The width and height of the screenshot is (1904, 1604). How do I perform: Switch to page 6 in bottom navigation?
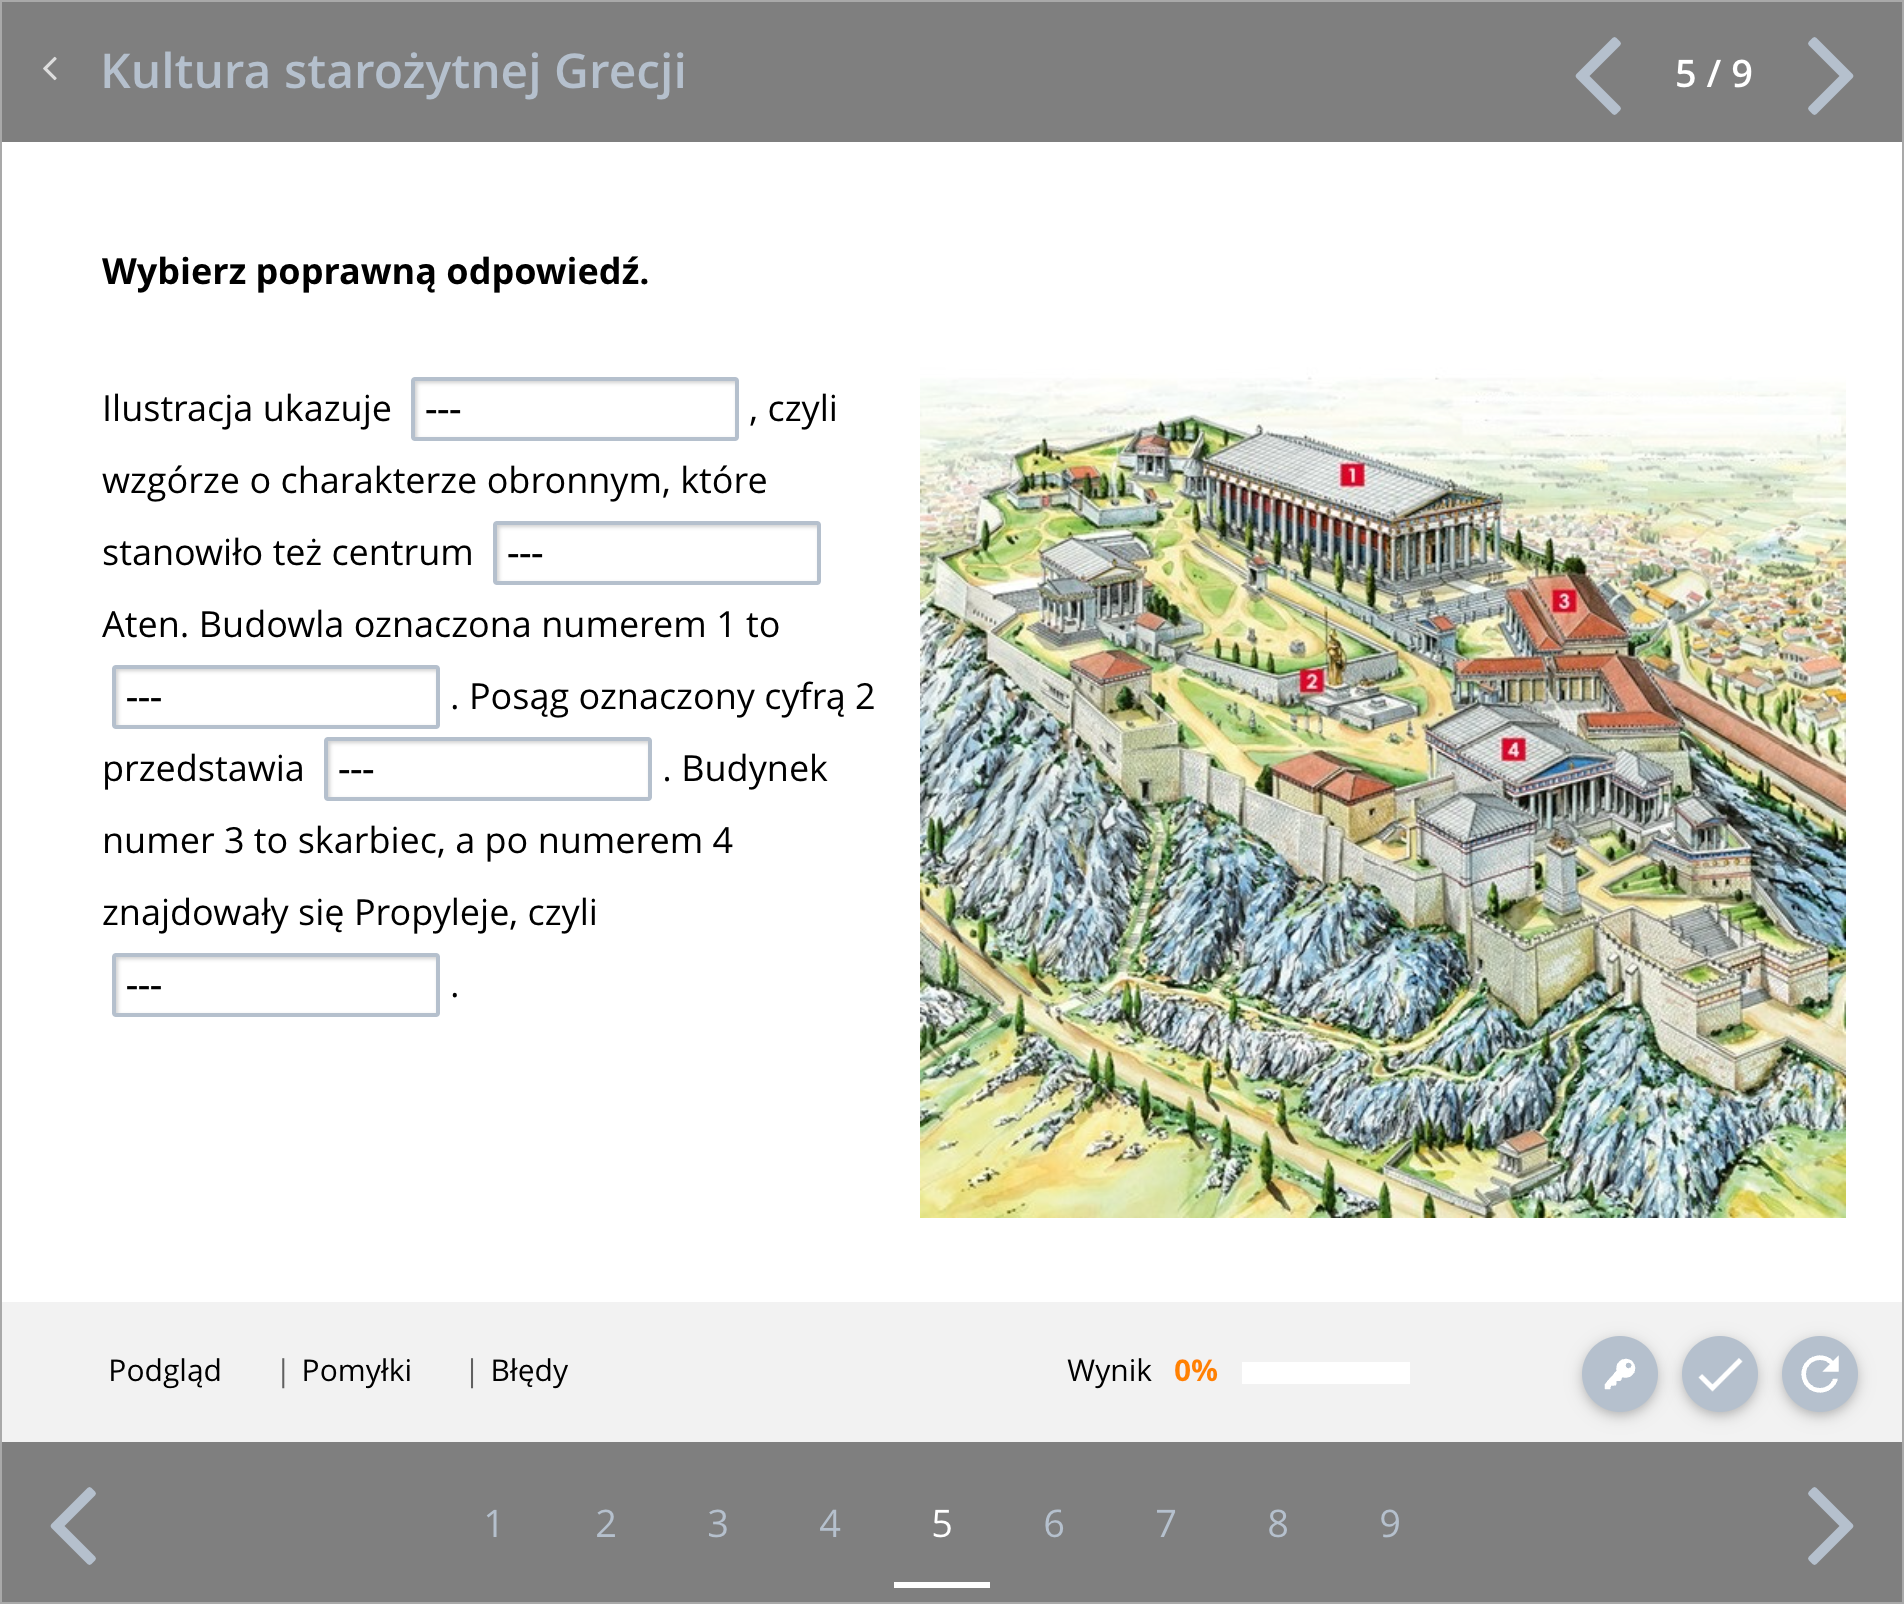[1053, 1524]
